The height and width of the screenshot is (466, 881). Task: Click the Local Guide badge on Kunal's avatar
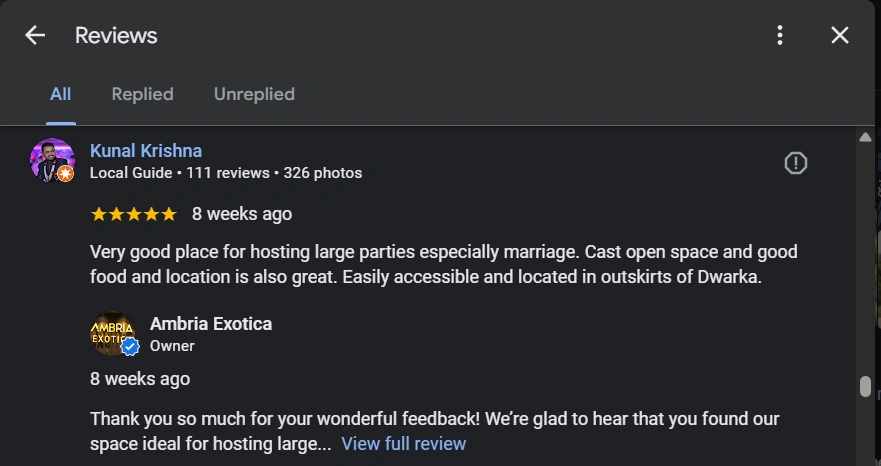tap(65, 174)
